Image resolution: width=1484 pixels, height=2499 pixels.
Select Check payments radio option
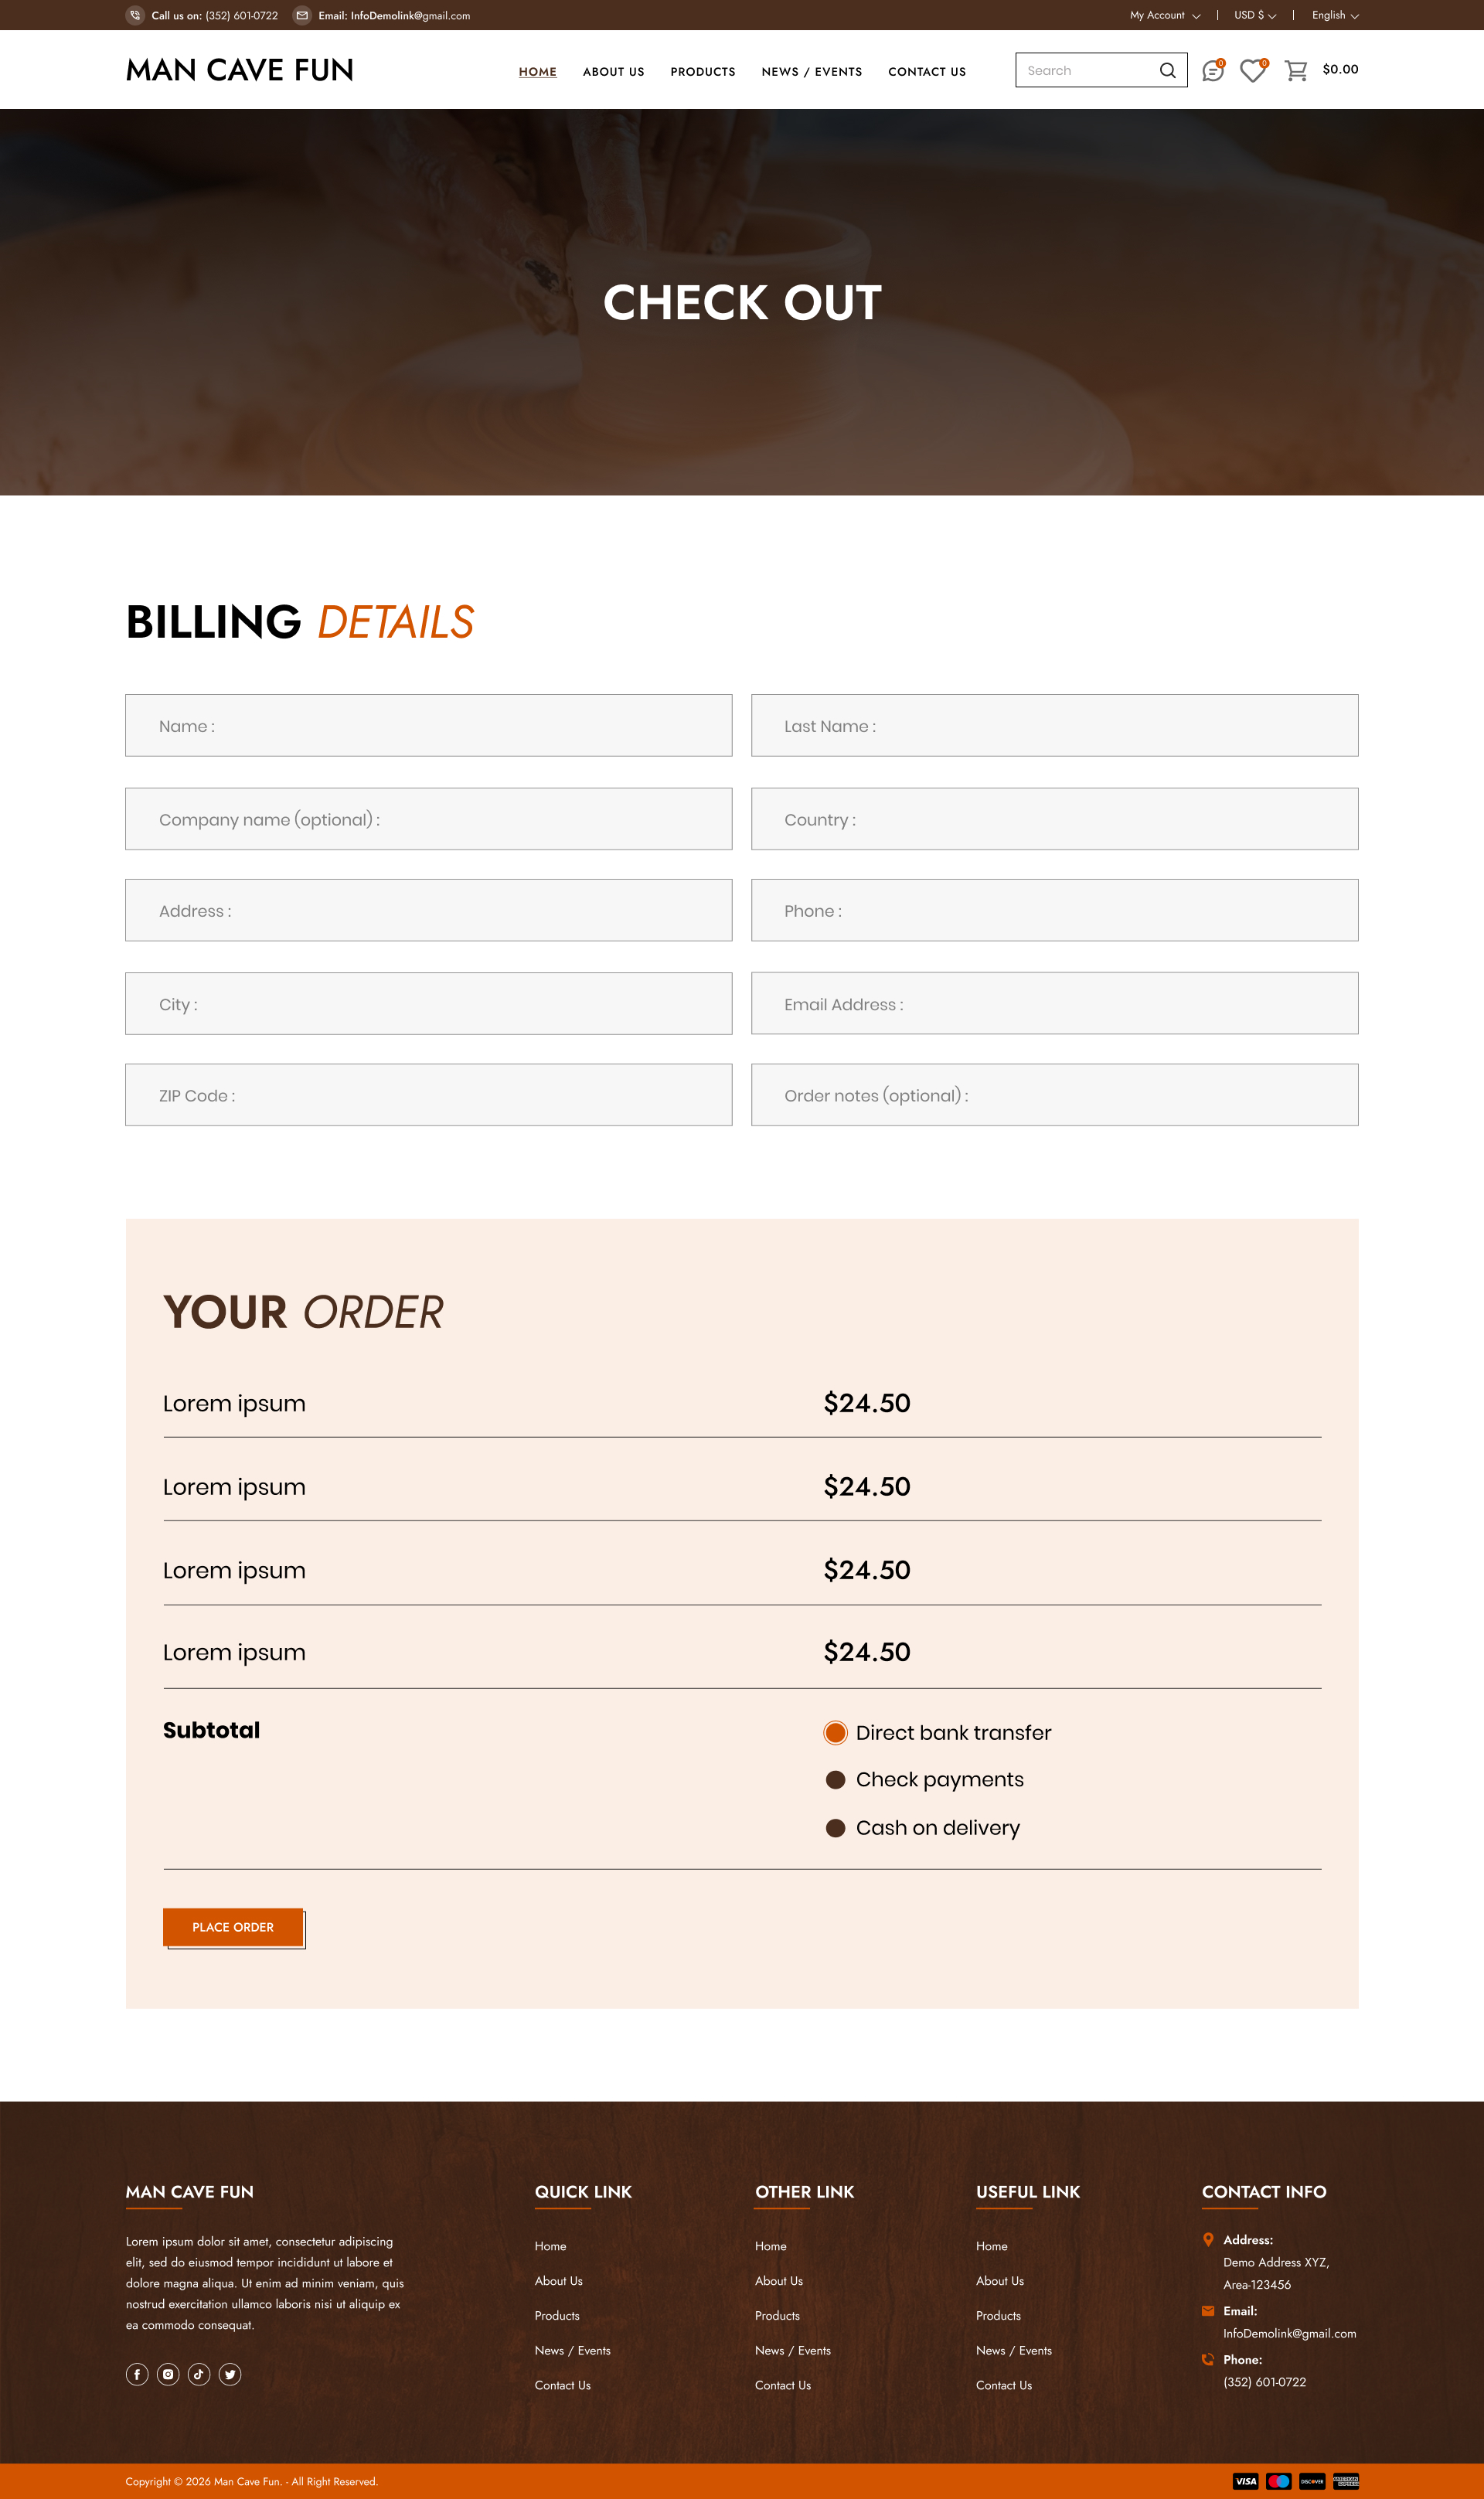click(836, 1780)
